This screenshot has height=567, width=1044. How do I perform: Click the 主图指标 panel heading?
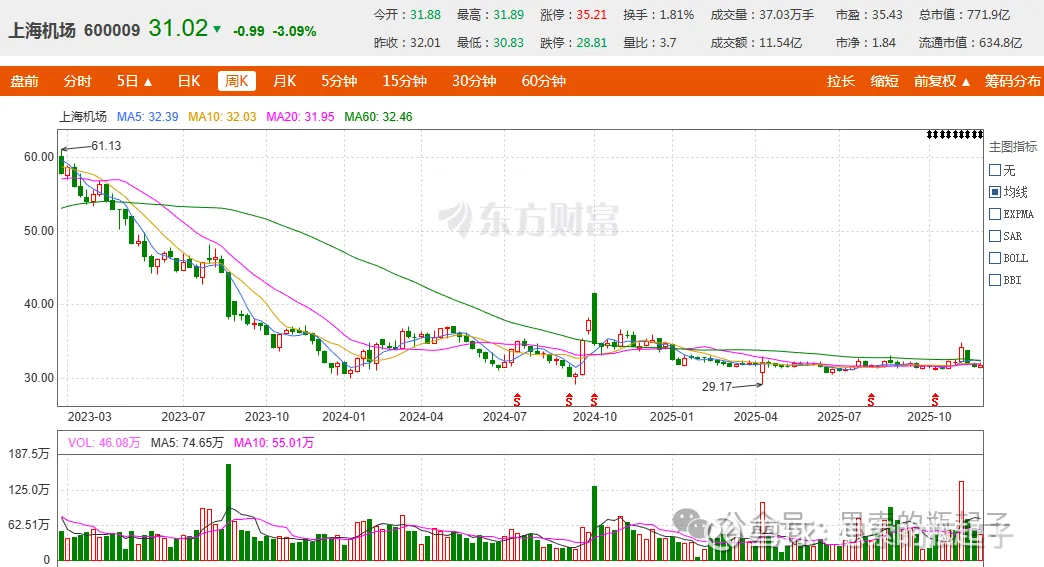tap(1013, 147)
